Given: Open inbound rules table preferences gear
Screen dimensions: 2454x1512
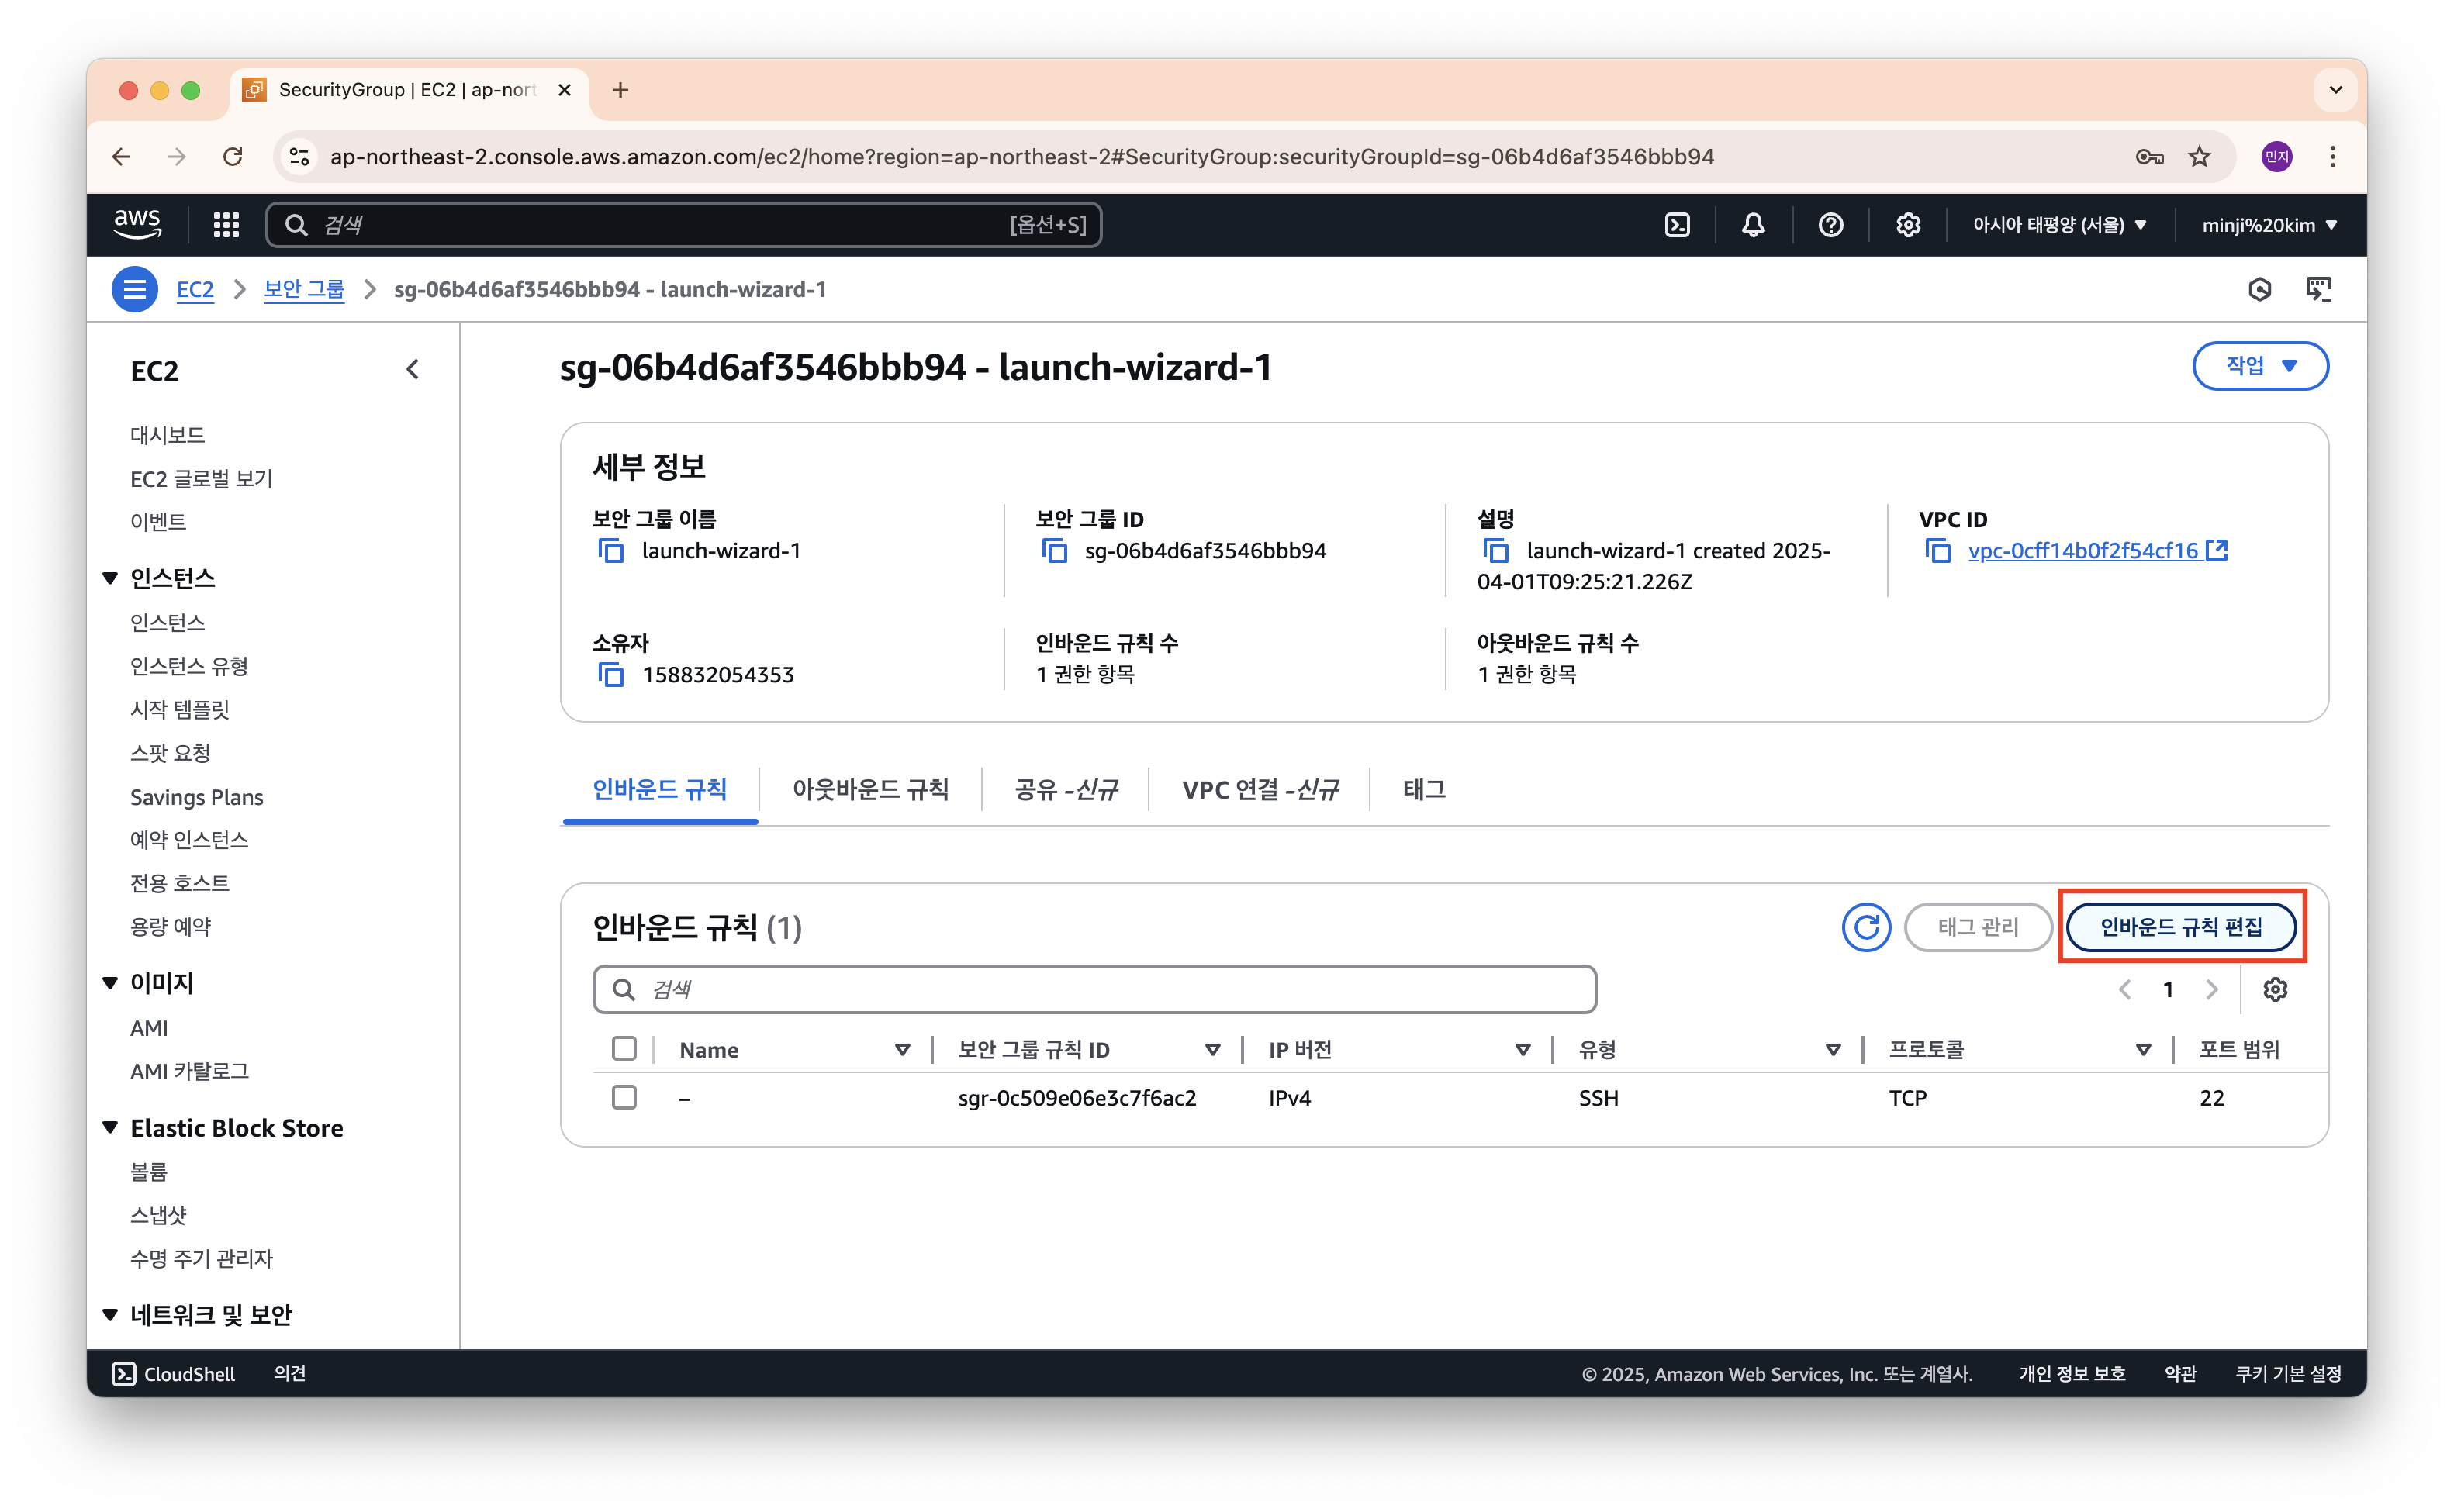Looking at the screenshot, I should (2275, 989).
